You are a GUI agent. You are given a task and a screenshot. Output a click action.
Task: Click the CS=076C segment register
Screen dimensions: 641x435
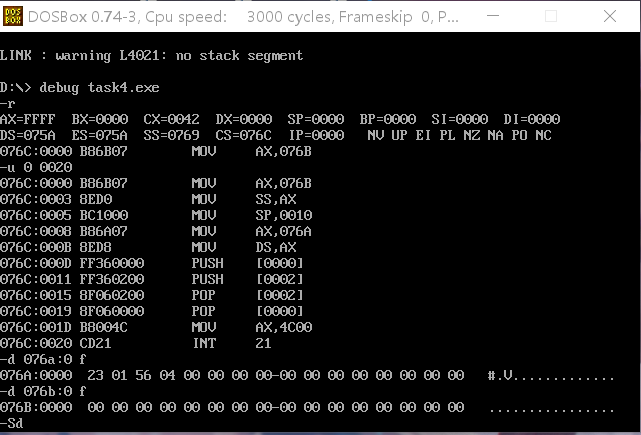click(244, 135)
